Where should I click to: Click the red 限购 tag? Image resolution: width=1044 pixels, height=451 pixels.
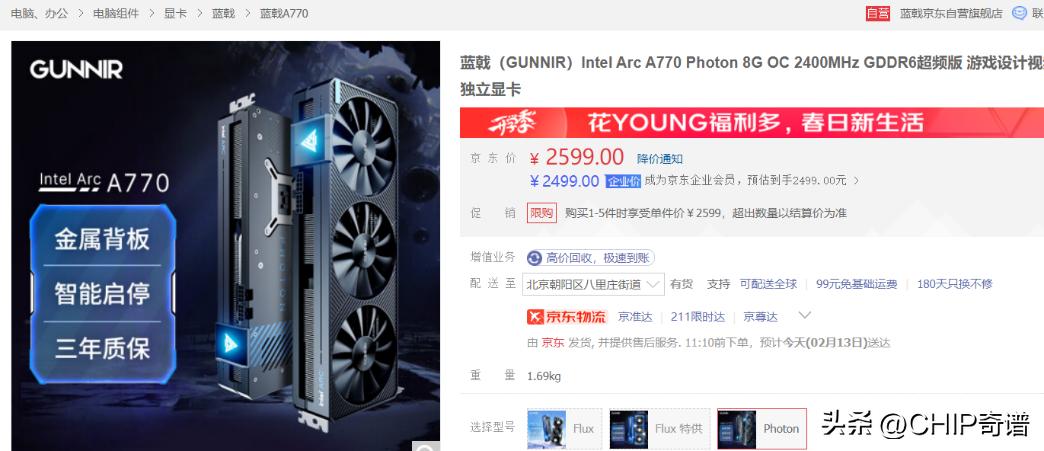point(541,213)
